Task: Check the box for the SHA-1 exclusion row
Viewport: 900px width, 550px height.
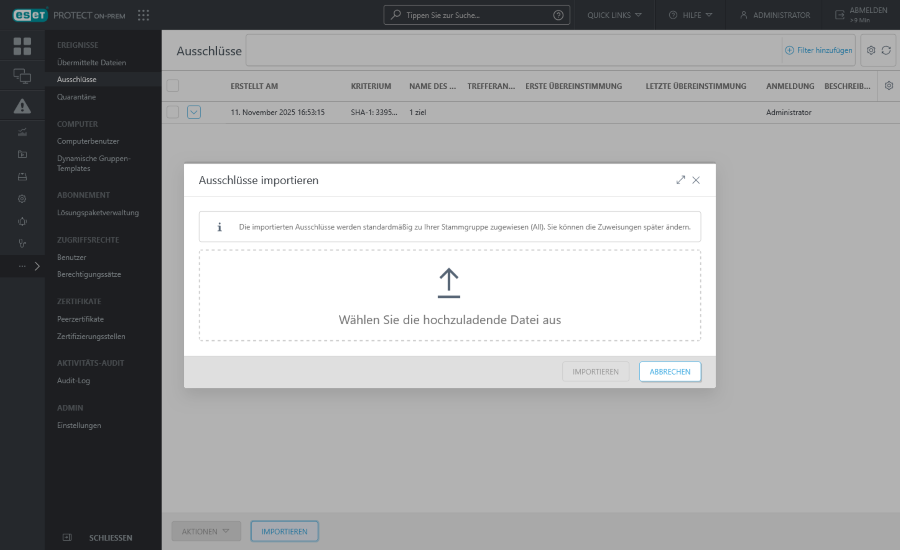Action: (x=173, y=112)
